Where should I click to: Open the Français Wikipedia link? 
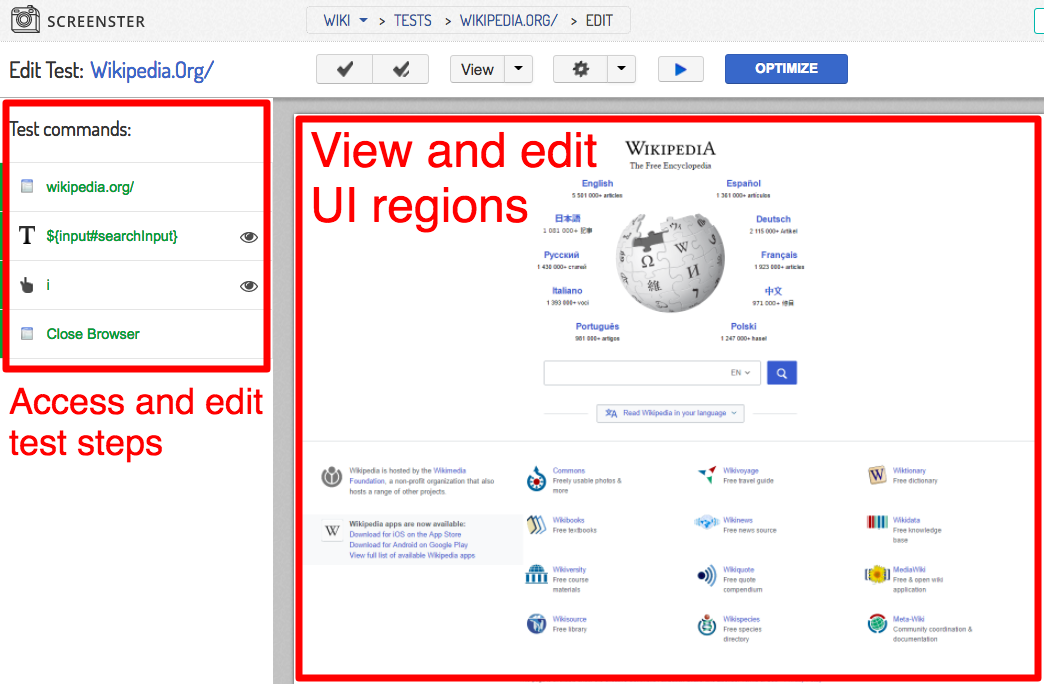tap(779, 255)
